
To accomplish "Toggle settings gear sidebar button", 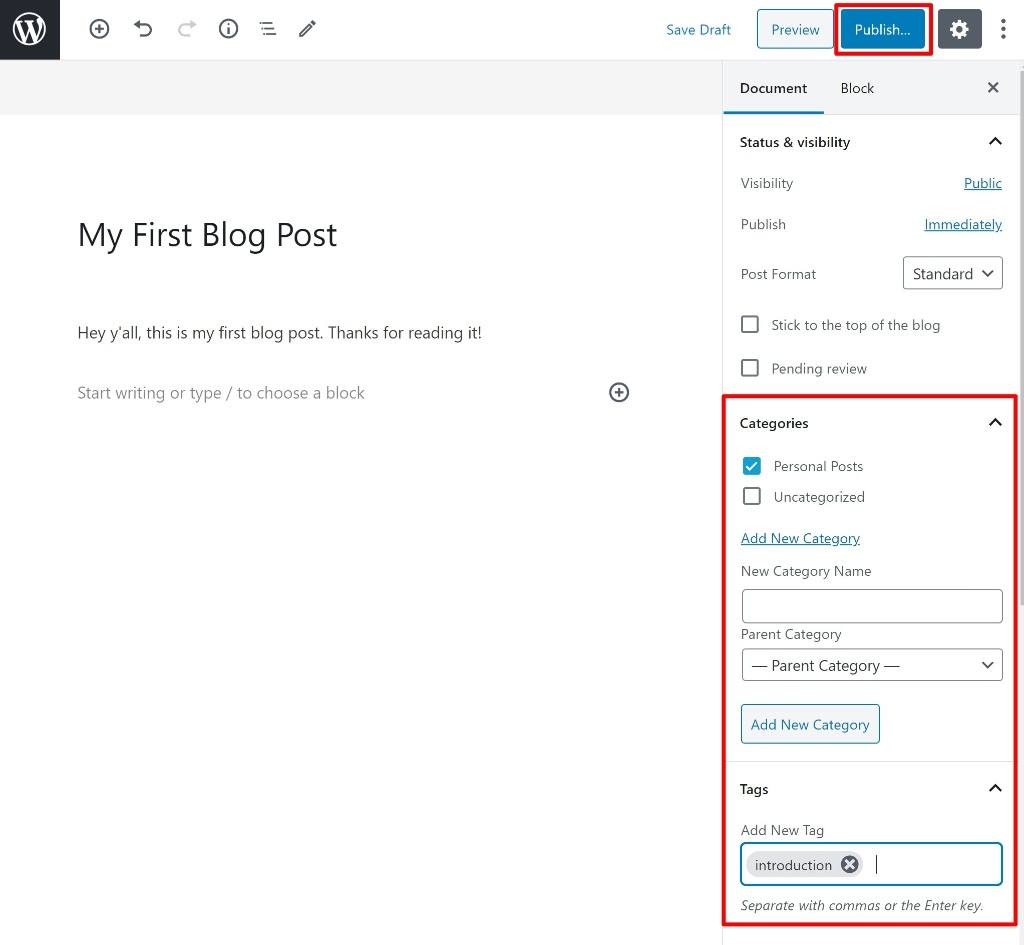I will click(x=959, y=29).
